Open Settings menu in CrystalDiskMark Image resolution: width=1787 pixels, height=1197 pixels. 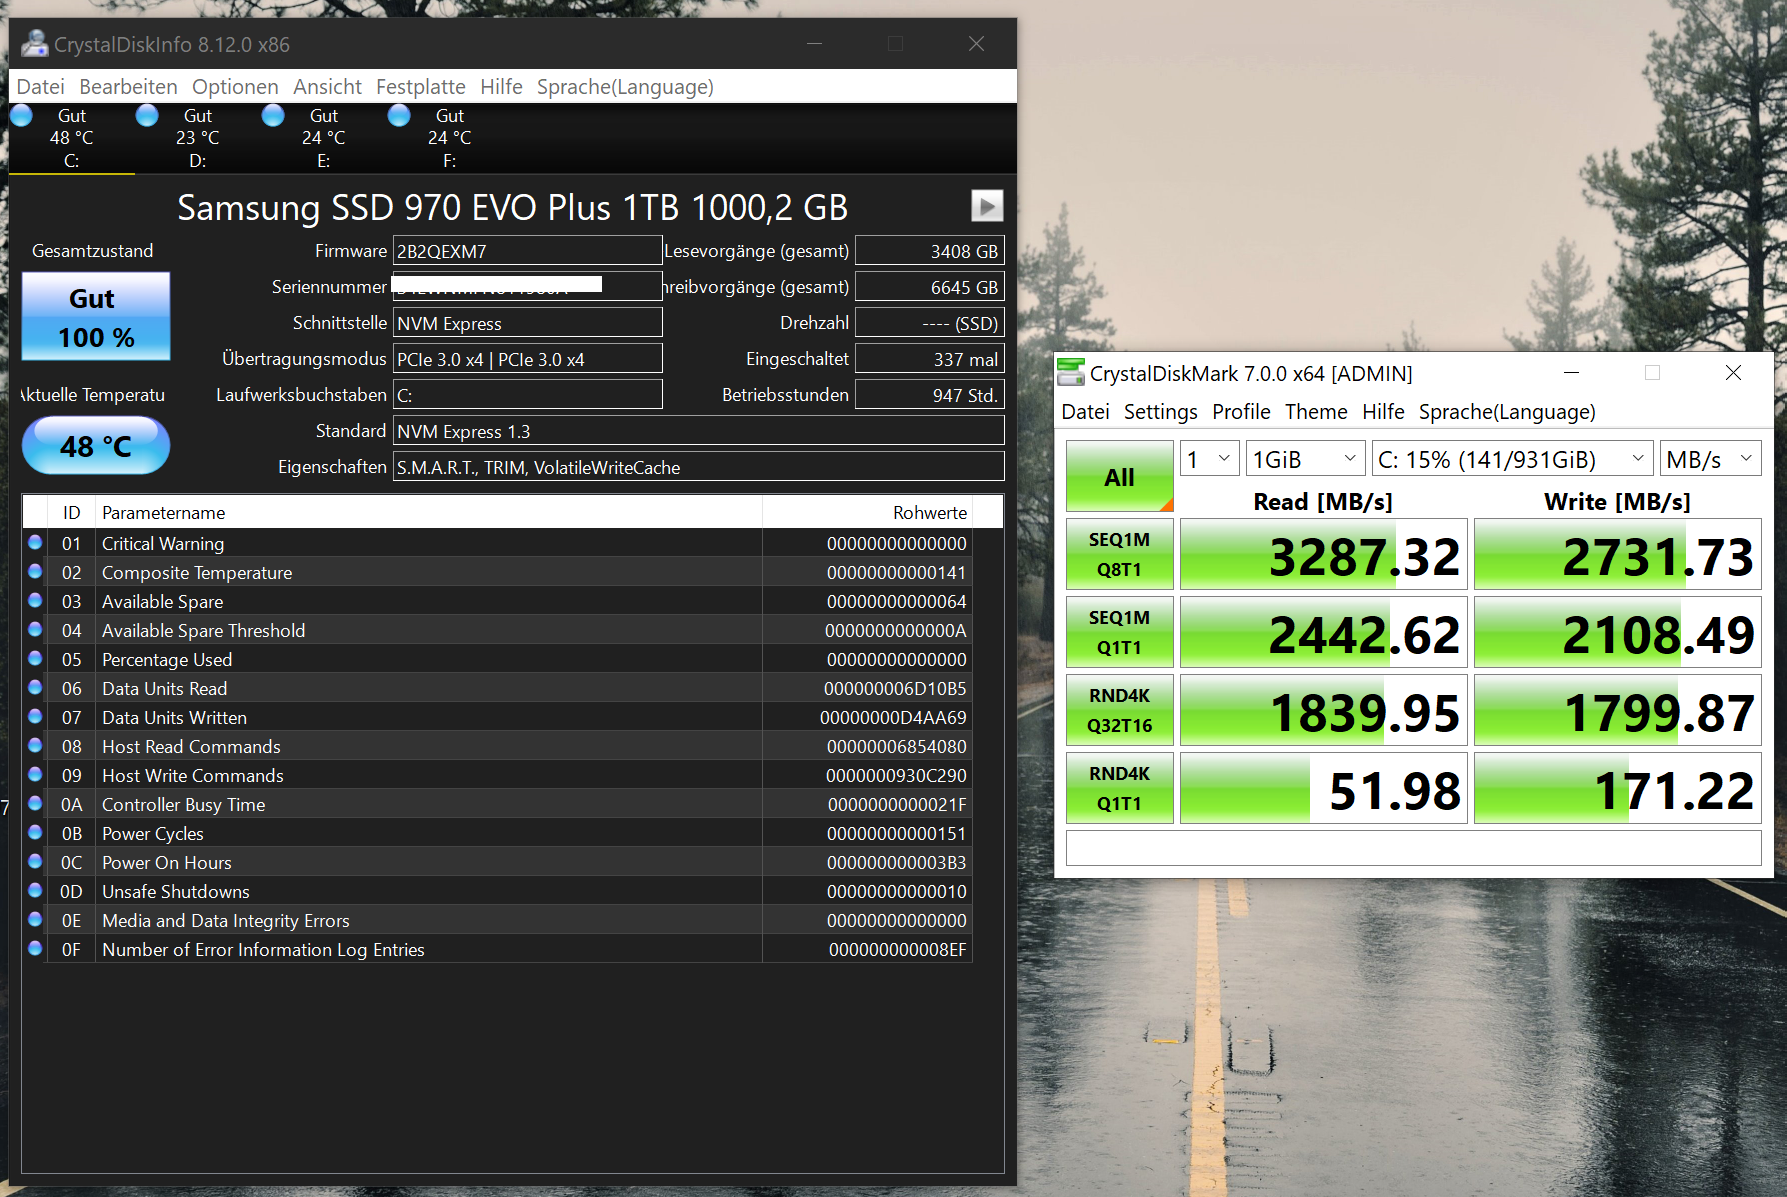(x=1160, y=412)
